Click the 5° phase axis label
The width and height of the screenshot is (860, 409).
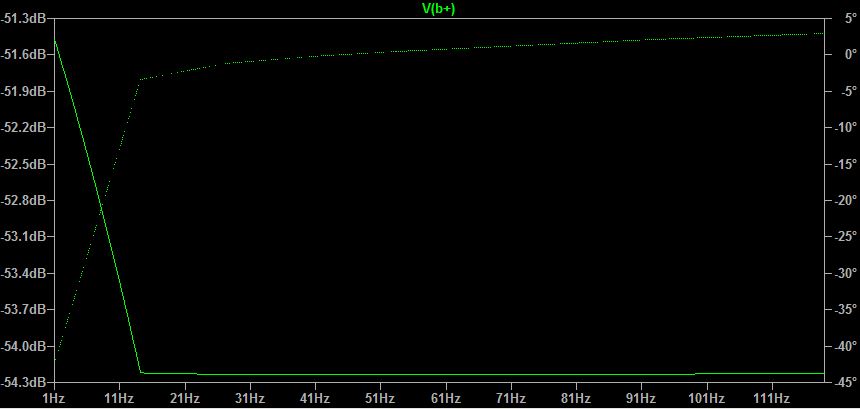[851, 19]
